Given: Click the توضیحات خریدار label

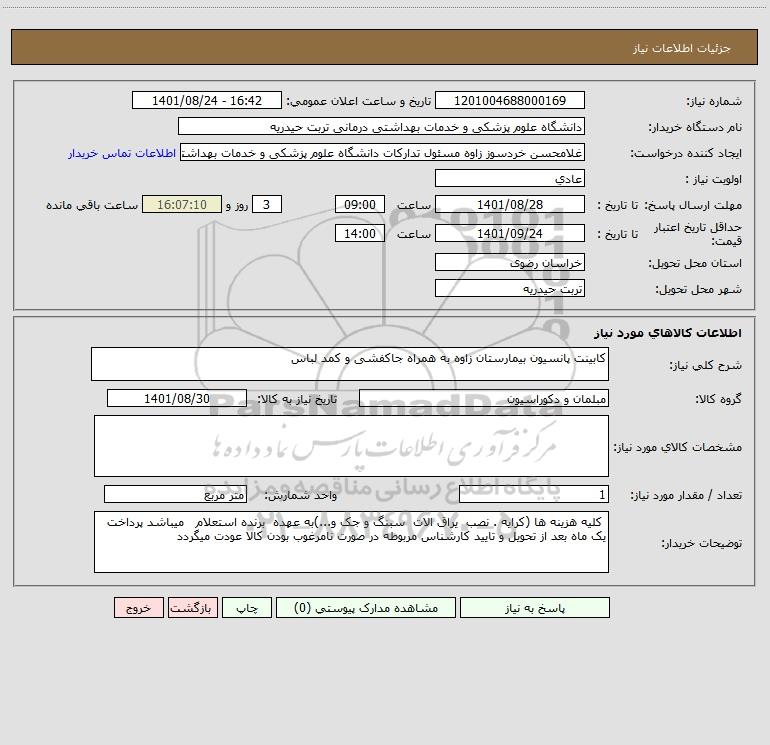Looking at the screenshot, I should pos(701,543).
